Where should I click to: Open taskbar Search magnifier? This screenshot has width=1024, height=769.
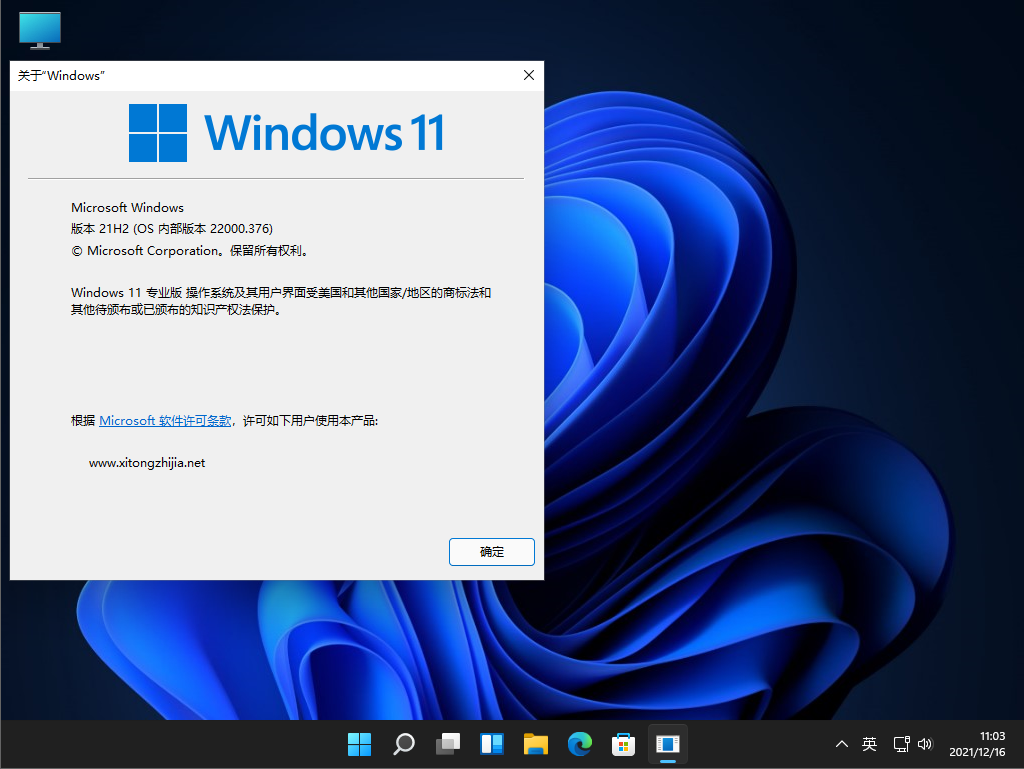coord(403,744)
